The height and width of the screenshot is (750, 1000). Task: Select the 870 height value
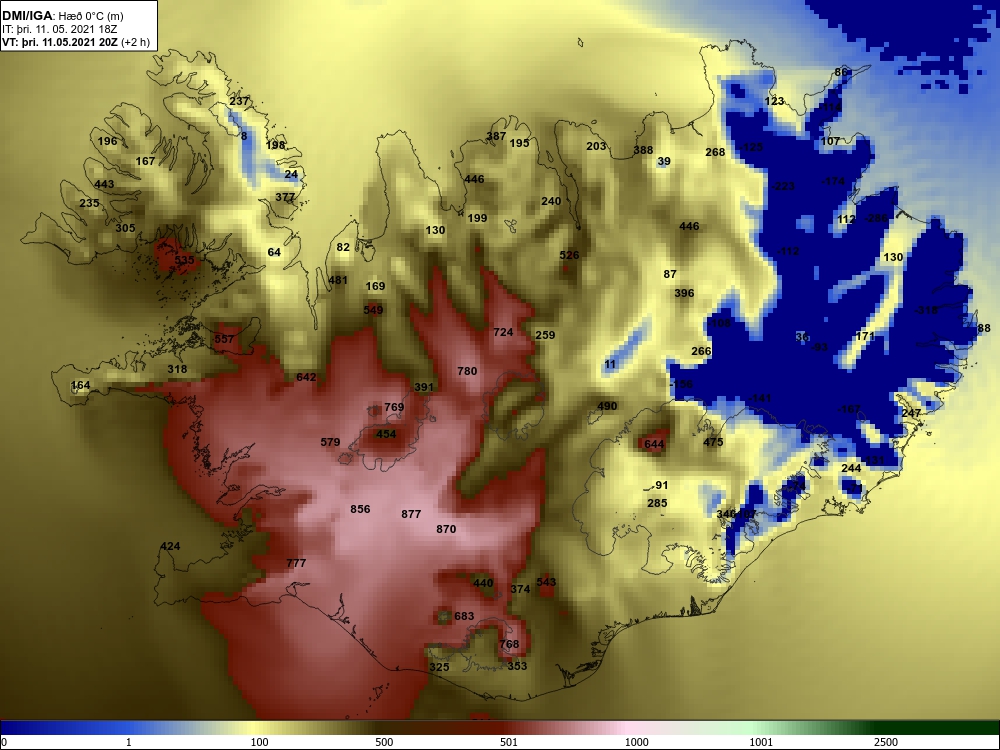point(446,529)
